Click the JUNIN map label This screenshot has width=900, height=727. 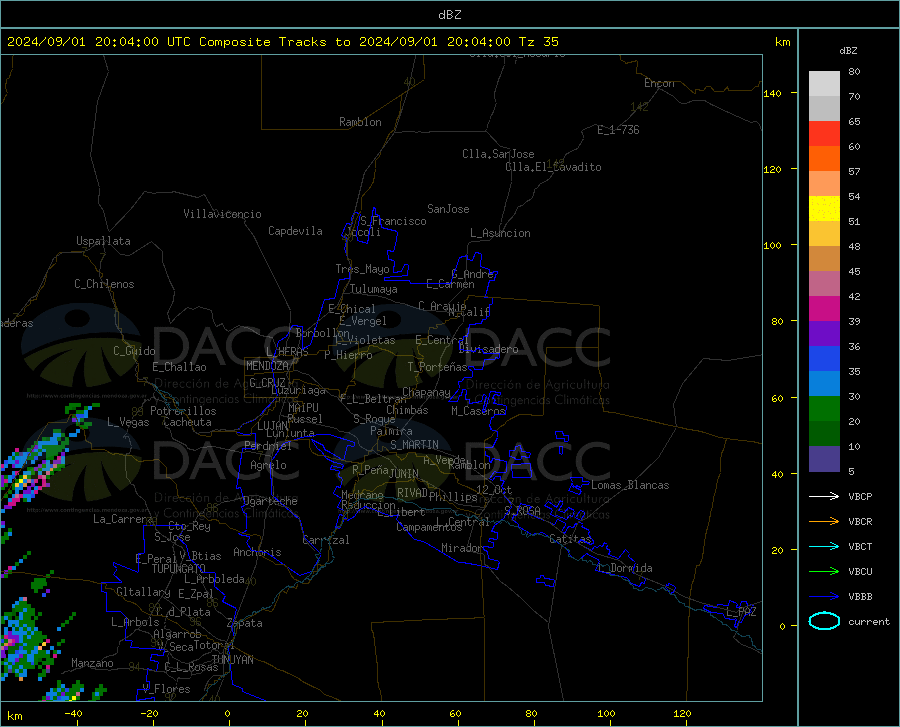click(x=404, y=474)
